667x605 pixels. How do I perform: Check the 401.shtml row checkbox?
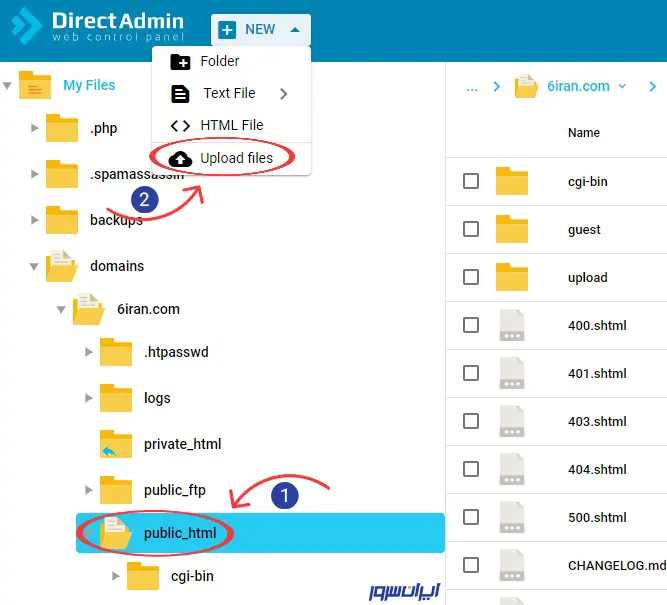click(471, 373)
